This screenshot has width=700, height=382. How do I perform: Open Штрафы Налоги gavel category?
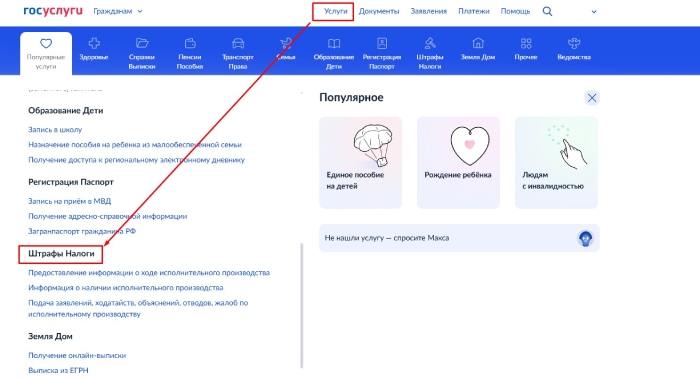click(429, 54)
